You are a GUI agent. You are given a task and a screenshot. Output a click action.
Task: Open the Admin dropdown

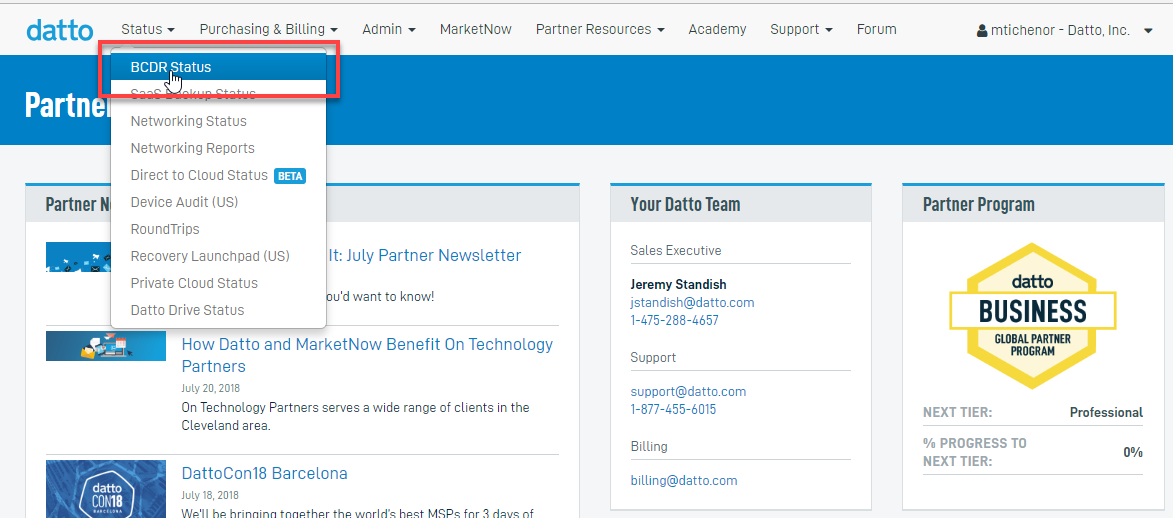tap(389, 29)
